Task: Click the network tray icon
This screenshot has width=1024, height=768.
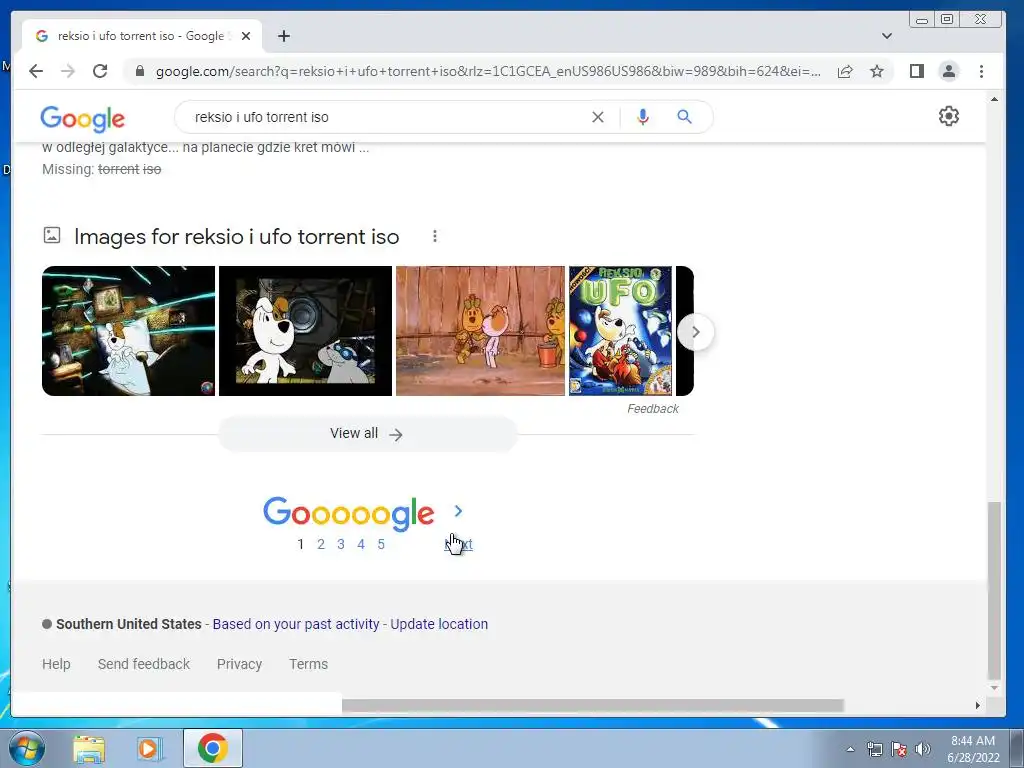Action: point(874,749)
